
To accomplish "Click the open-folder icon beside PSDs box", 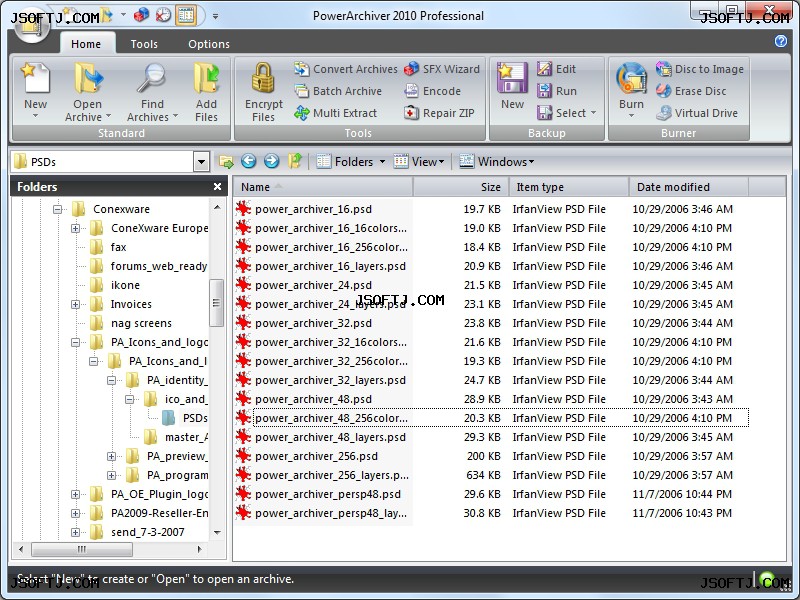I will (226, 162).
